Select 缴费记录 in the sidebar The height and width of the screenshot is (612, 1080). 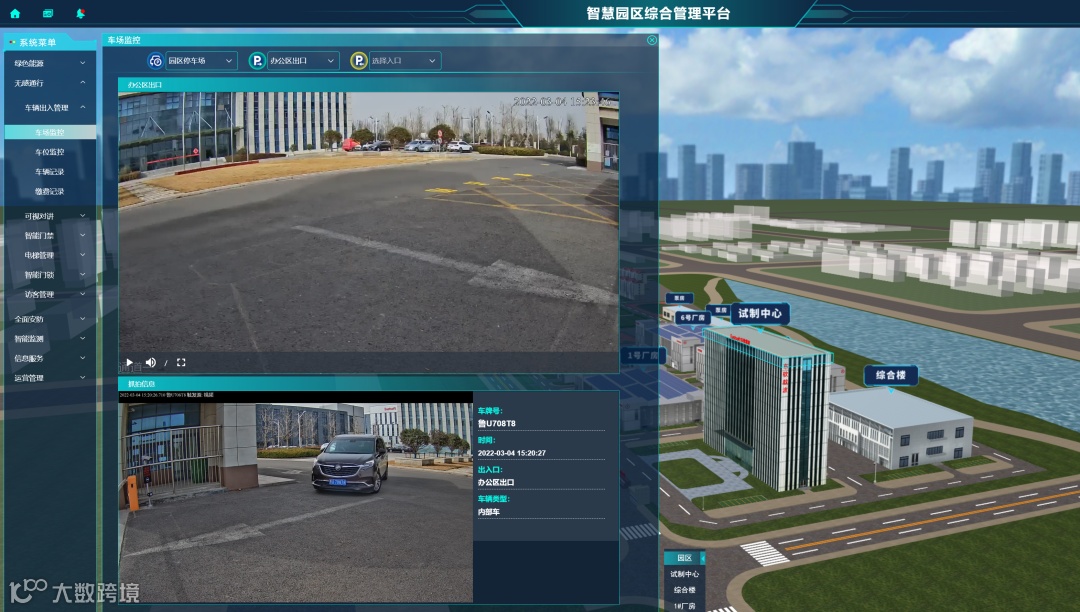pyautogui.click(x=50, y=191)
